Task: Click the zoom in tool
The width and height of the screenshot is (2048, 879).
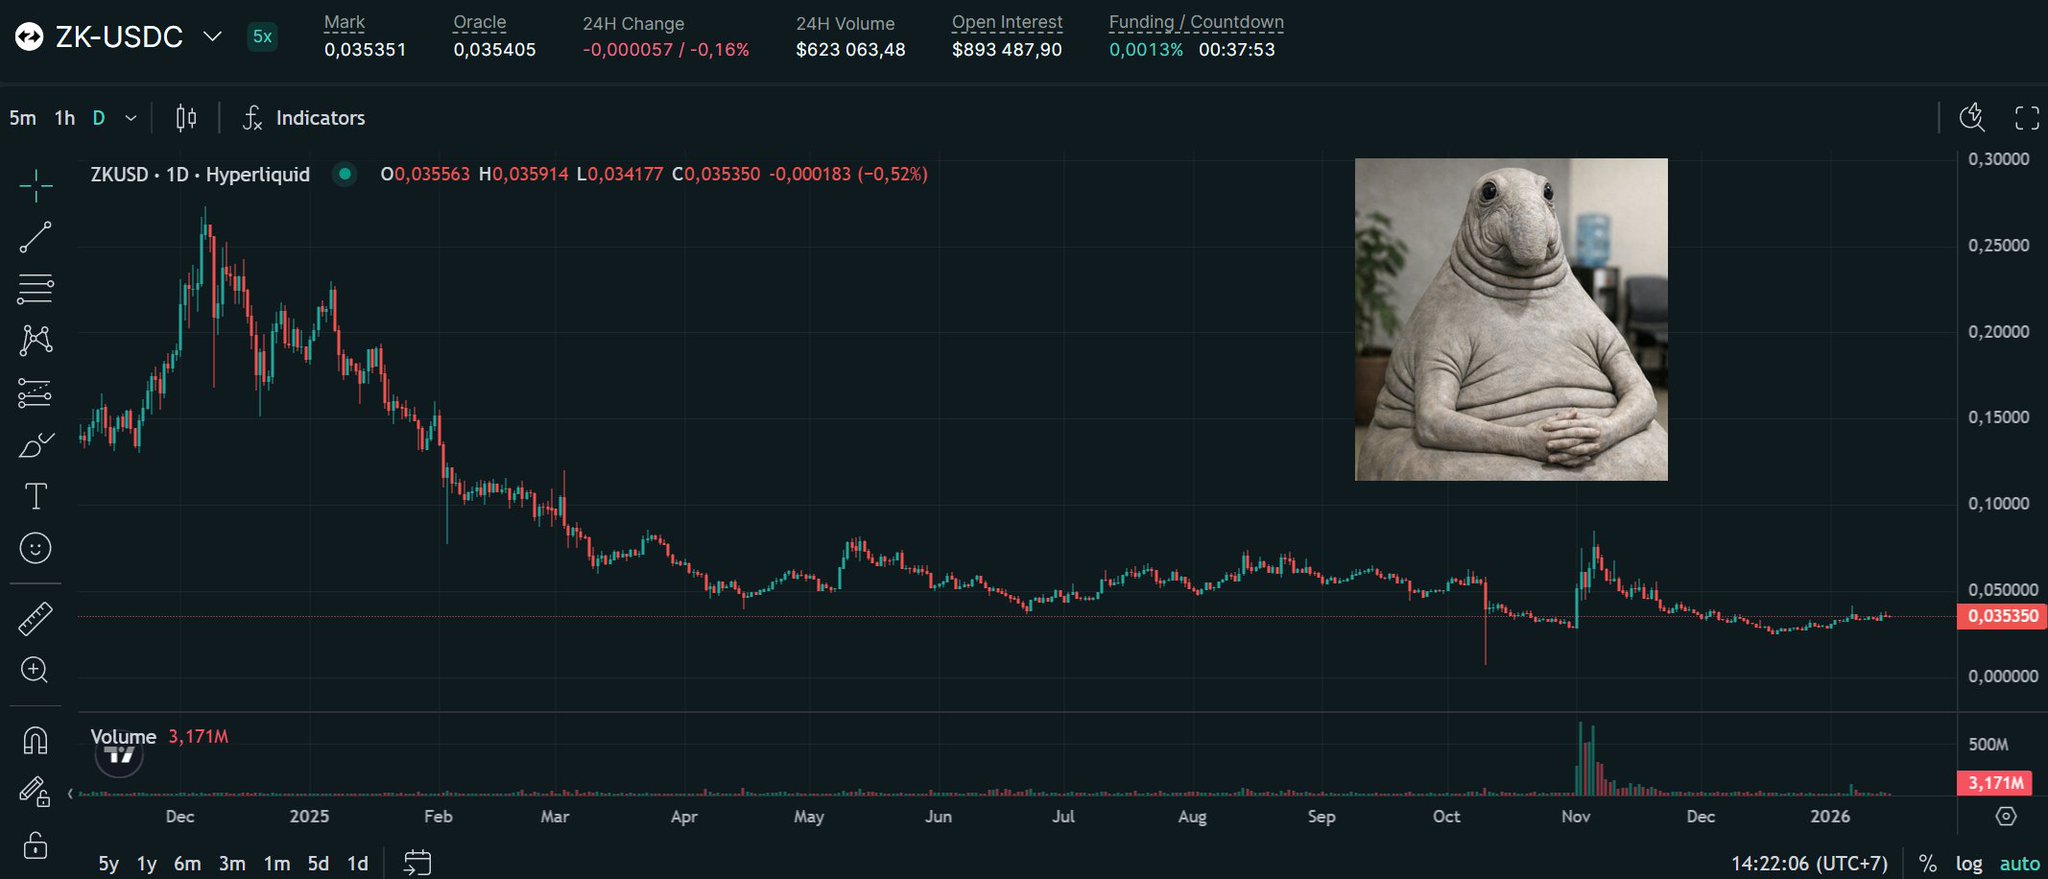Action: (36, 670)
